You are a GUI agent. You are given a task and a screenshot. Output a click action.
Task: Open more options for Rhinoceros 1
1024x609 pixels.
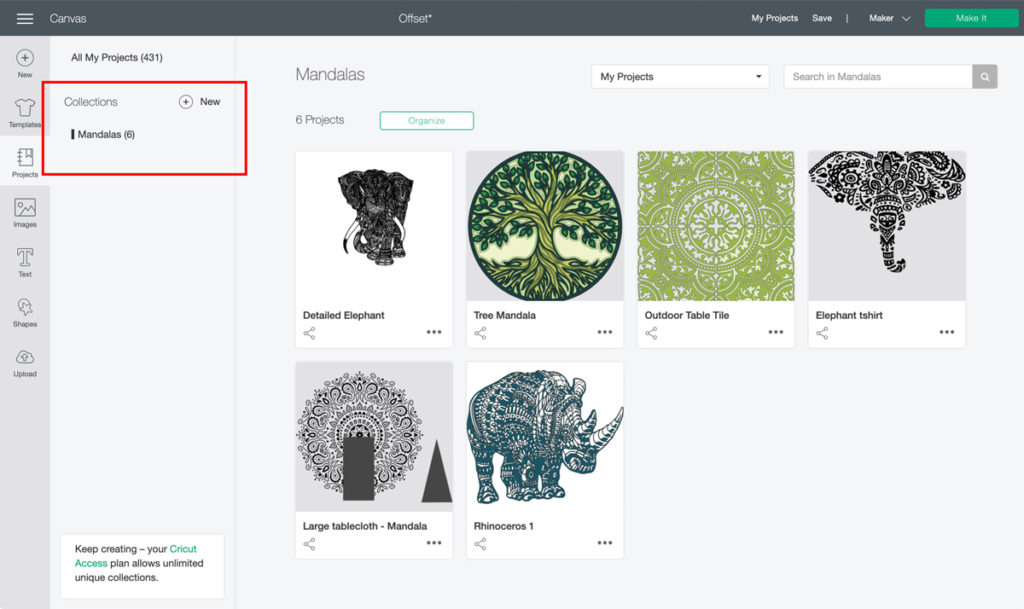(x=605, y=543)
